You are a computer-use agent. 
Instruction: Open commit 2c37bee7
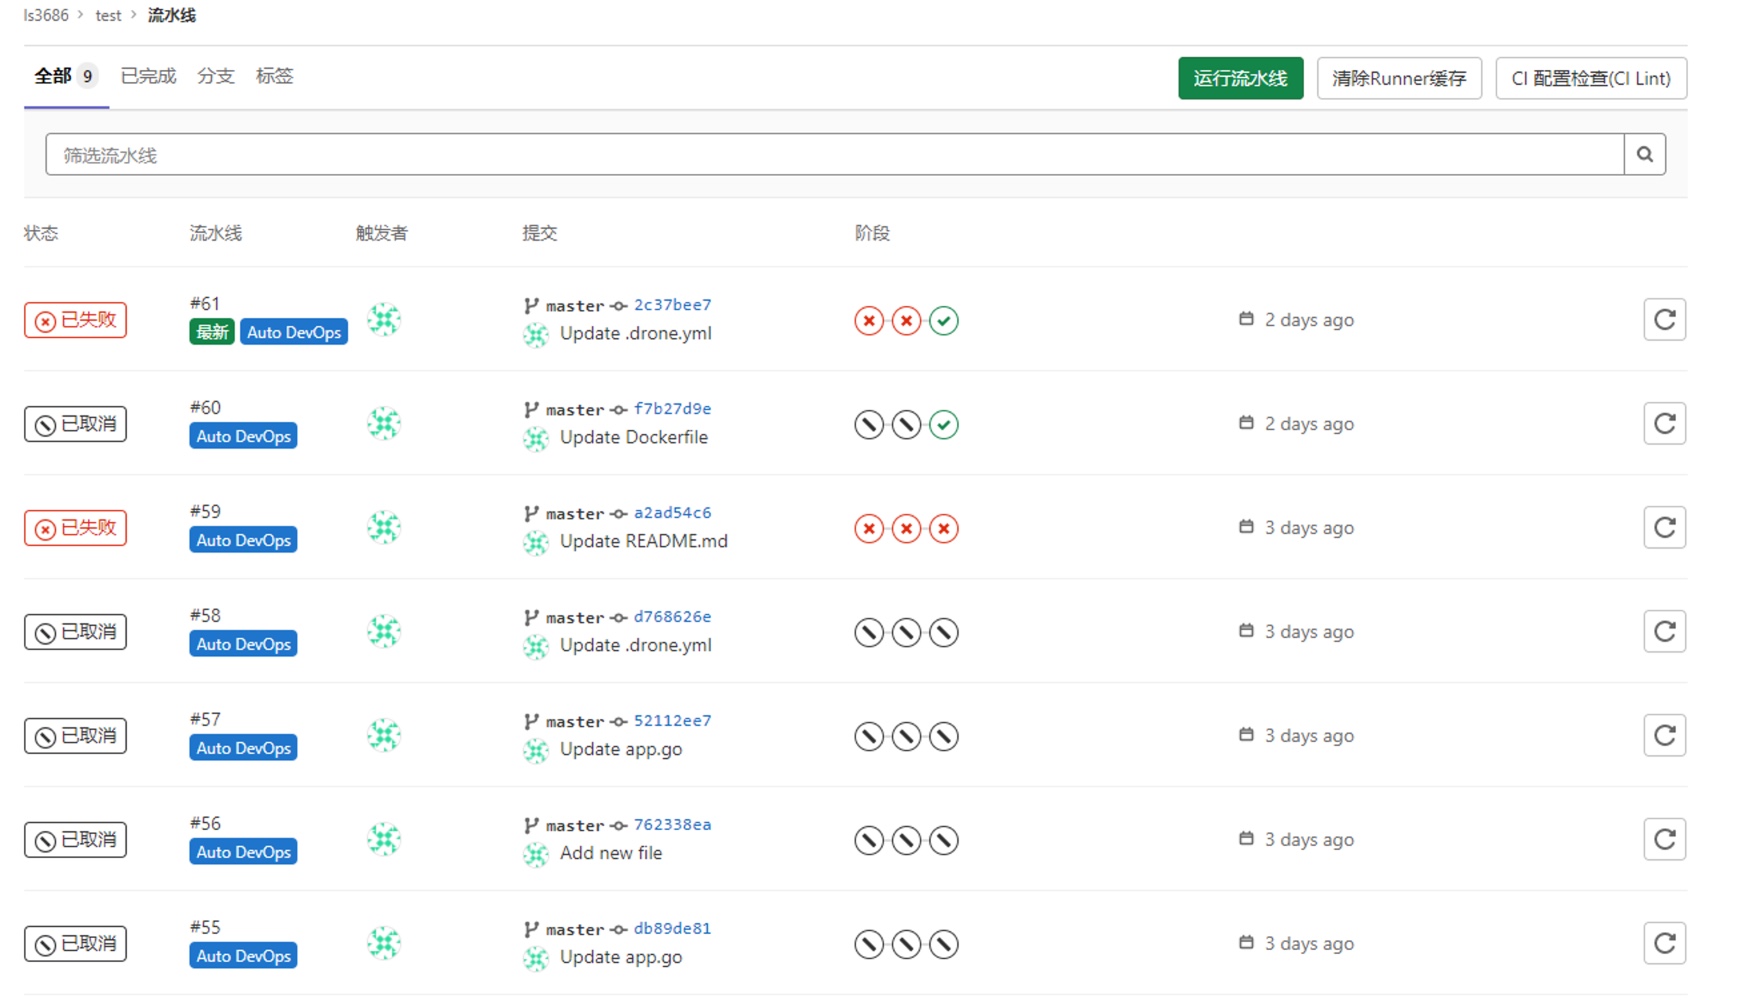pos(672,305)
